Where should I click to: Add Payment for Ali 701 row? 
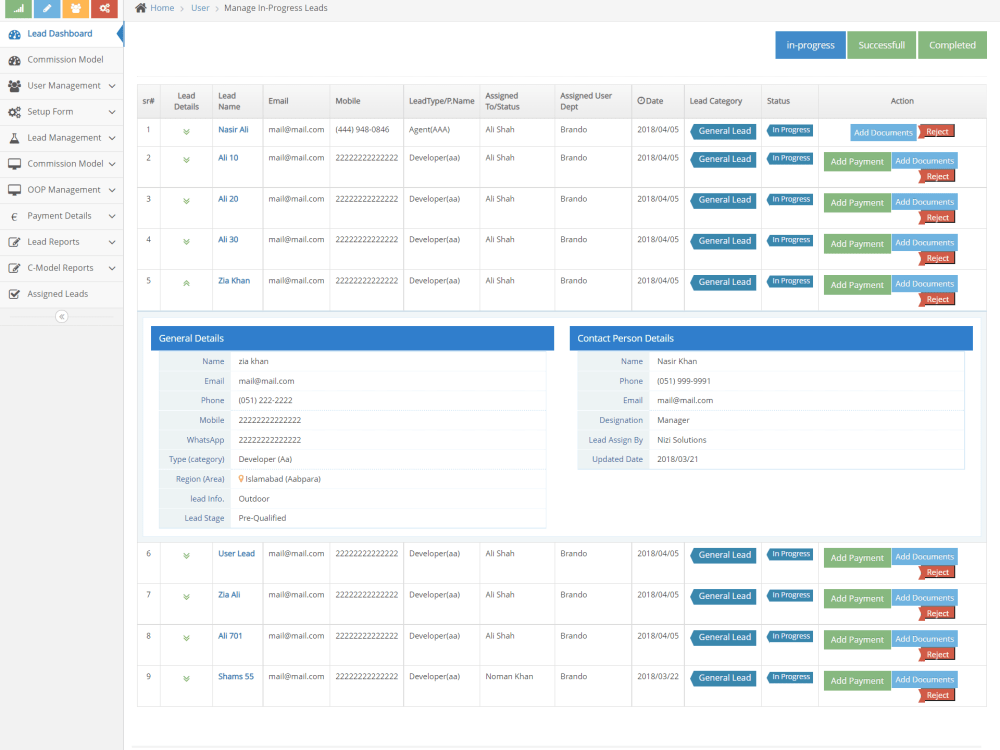tap(857, 640)
